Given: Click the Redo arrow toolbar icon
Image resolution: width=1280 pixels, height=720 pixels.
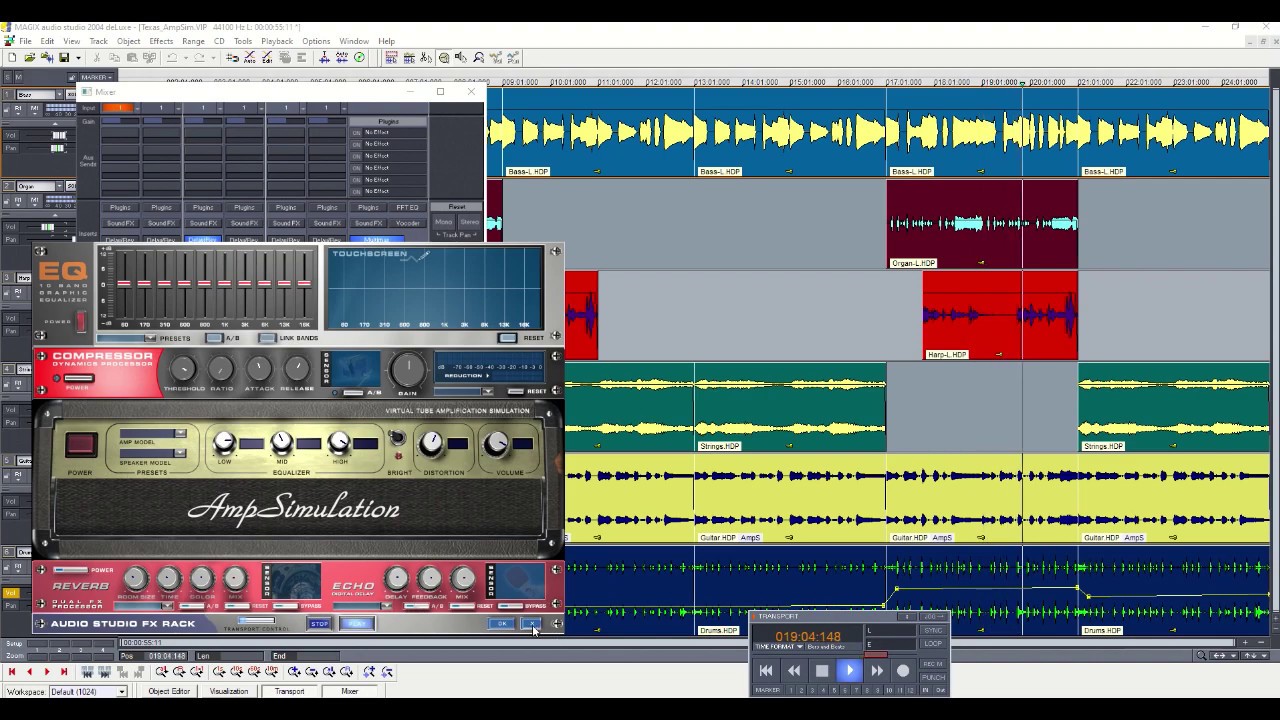Looking at the screenshot, I should (x=199, y=58).
